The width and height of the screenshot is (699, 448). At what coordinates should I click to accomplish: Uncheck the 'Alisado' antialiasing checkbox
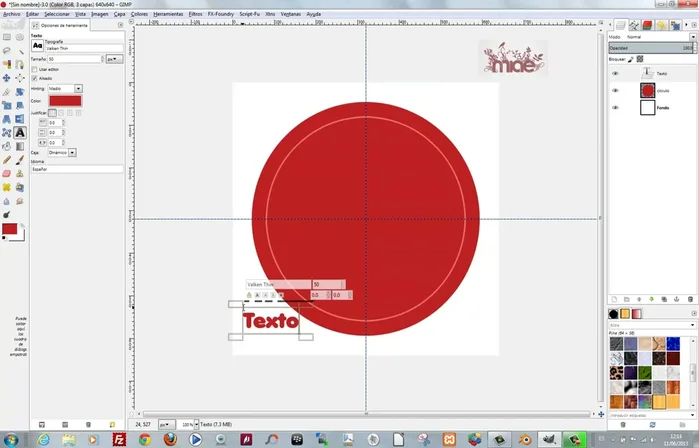[34, 78]
